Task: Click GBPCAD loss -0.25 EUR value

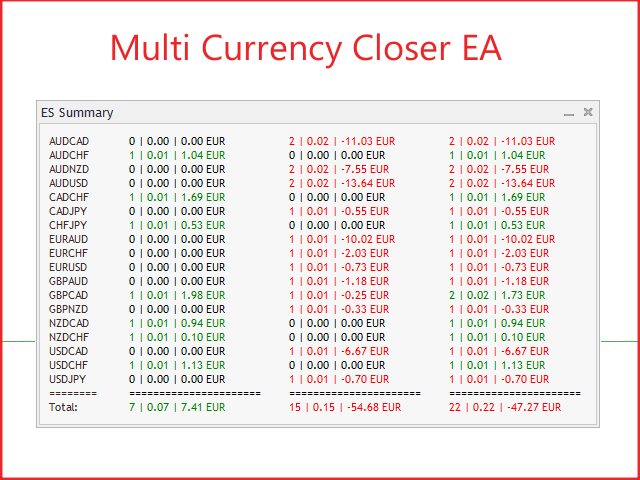Action: (x=365, y=295)
